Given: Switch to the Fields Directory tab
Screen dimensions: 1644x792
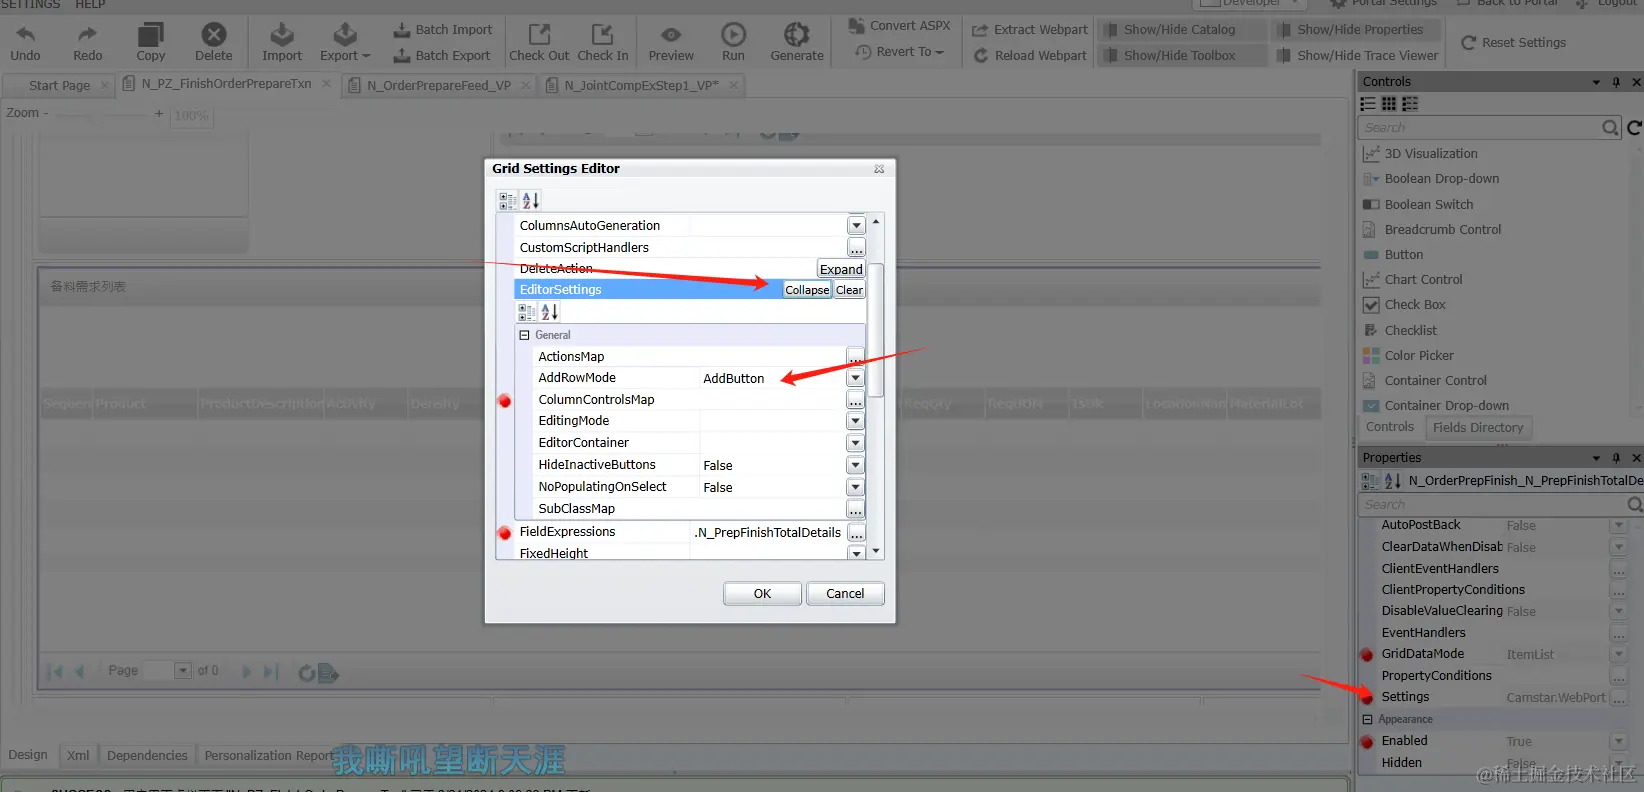Looking at the screenshot, I should [1478, 428].
